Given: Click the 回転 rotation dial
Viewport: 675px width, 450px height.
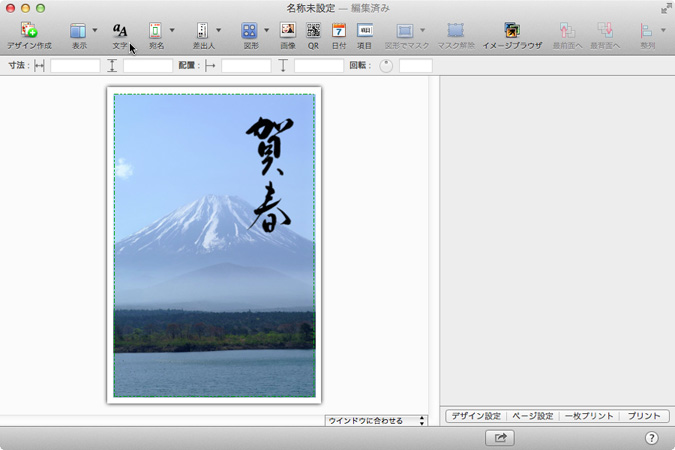Looking at the screenshot, I should tap(386, 66).
